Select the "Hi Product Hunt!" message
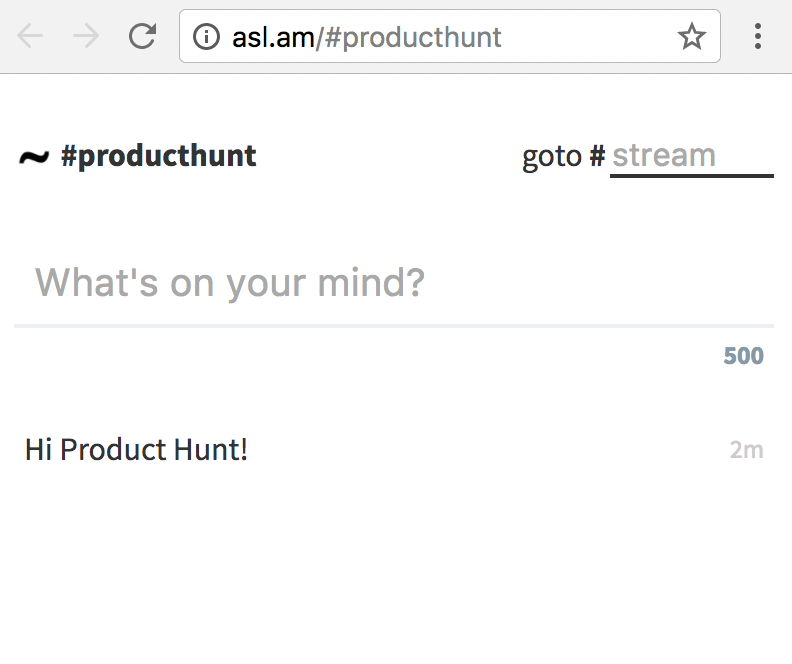 pyautogui.click(x=136, y=450)
